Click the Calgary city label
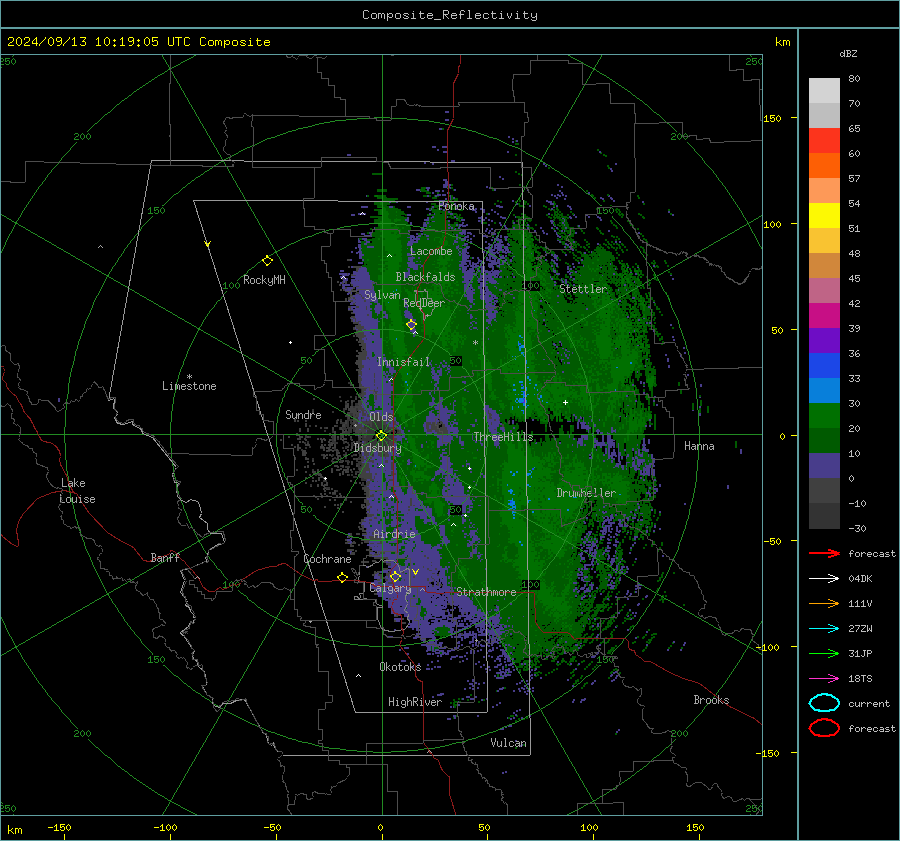900x841 pixels. tap(390, 588)
